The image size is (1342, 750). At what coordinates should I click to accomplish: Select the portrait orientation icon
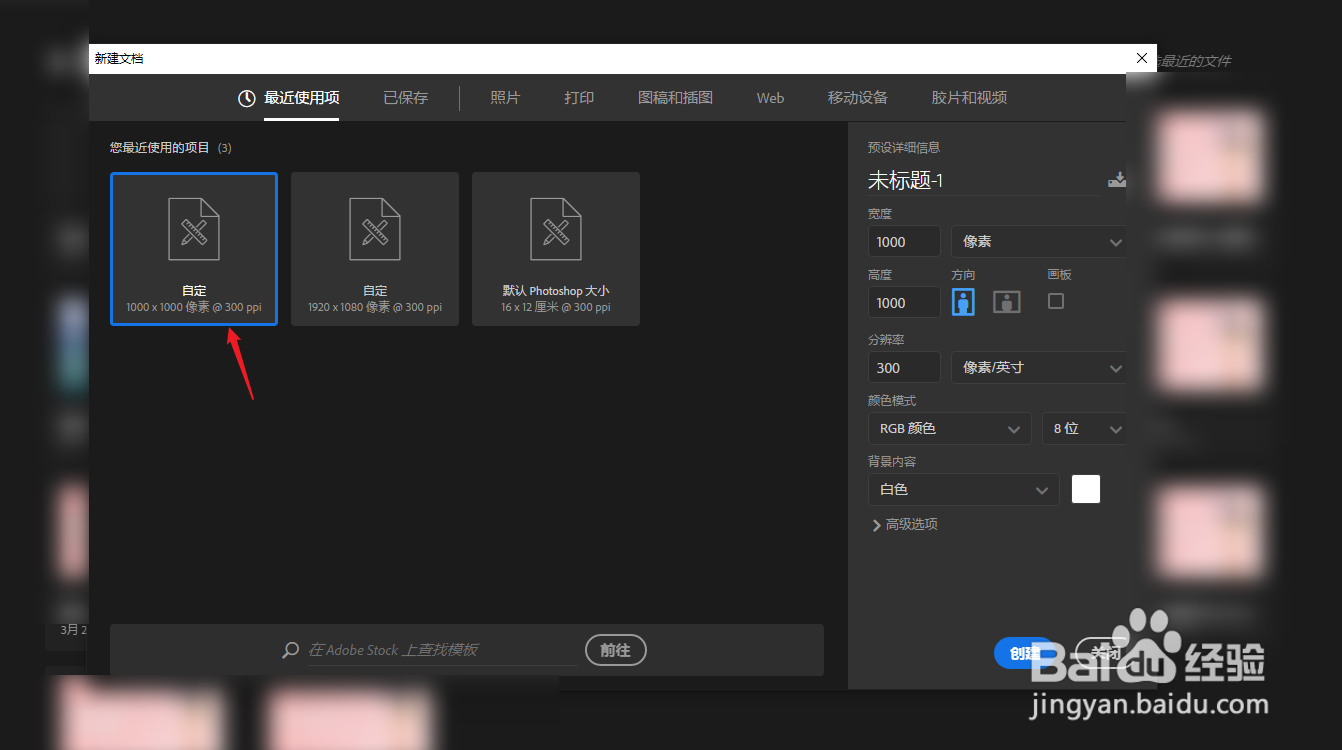tap(962, 301)
